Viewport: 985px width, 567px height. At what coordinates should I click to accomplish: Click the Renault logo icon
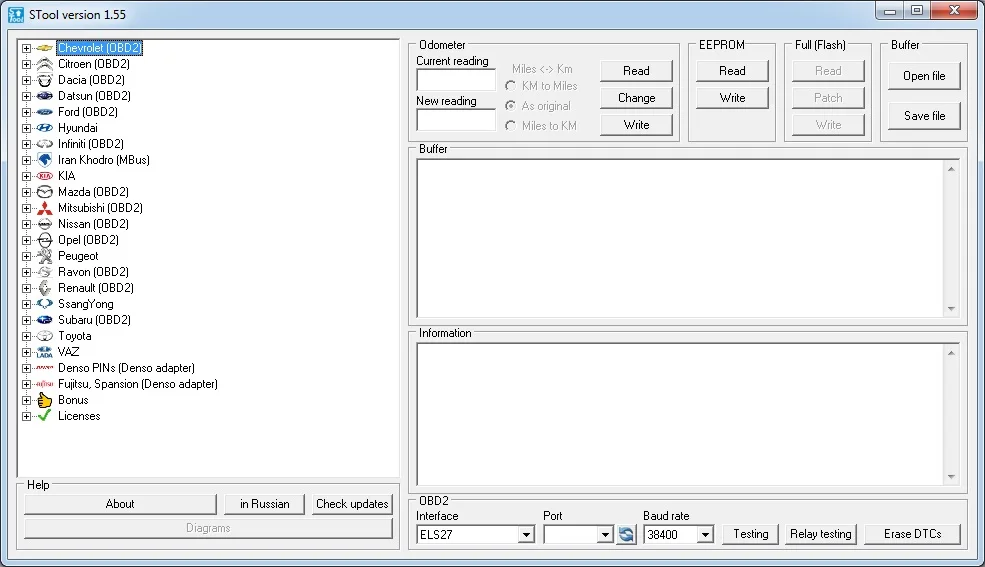(45, 288)
